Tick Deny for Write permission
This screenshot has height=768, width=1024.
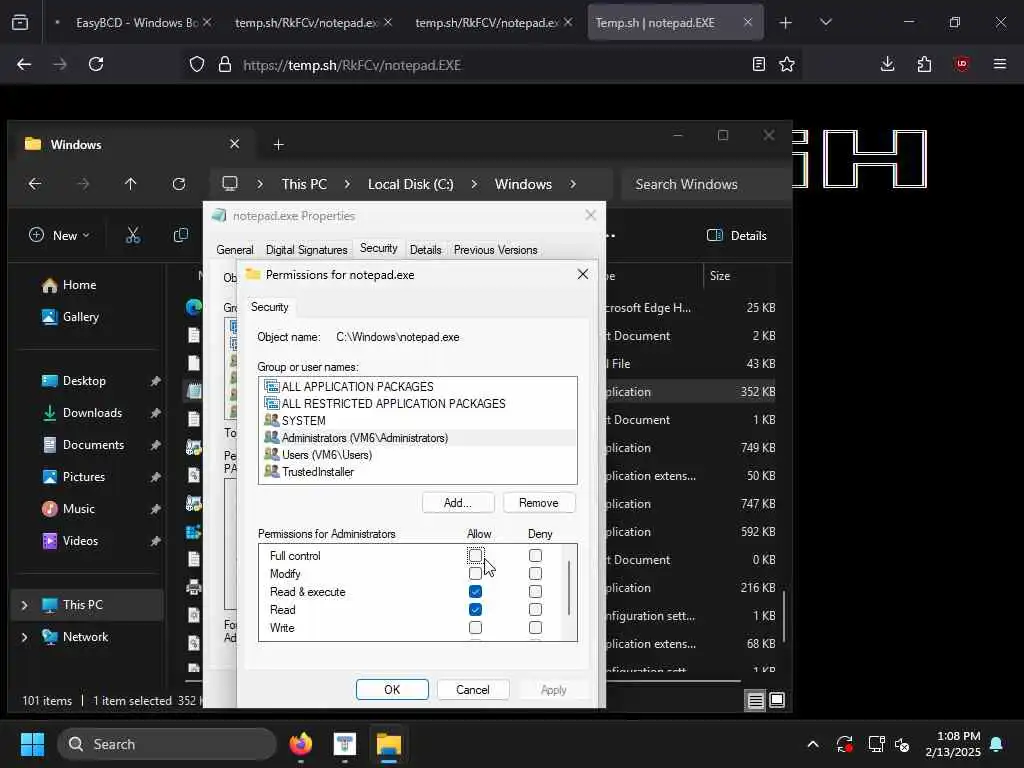(x=536, y=628)
